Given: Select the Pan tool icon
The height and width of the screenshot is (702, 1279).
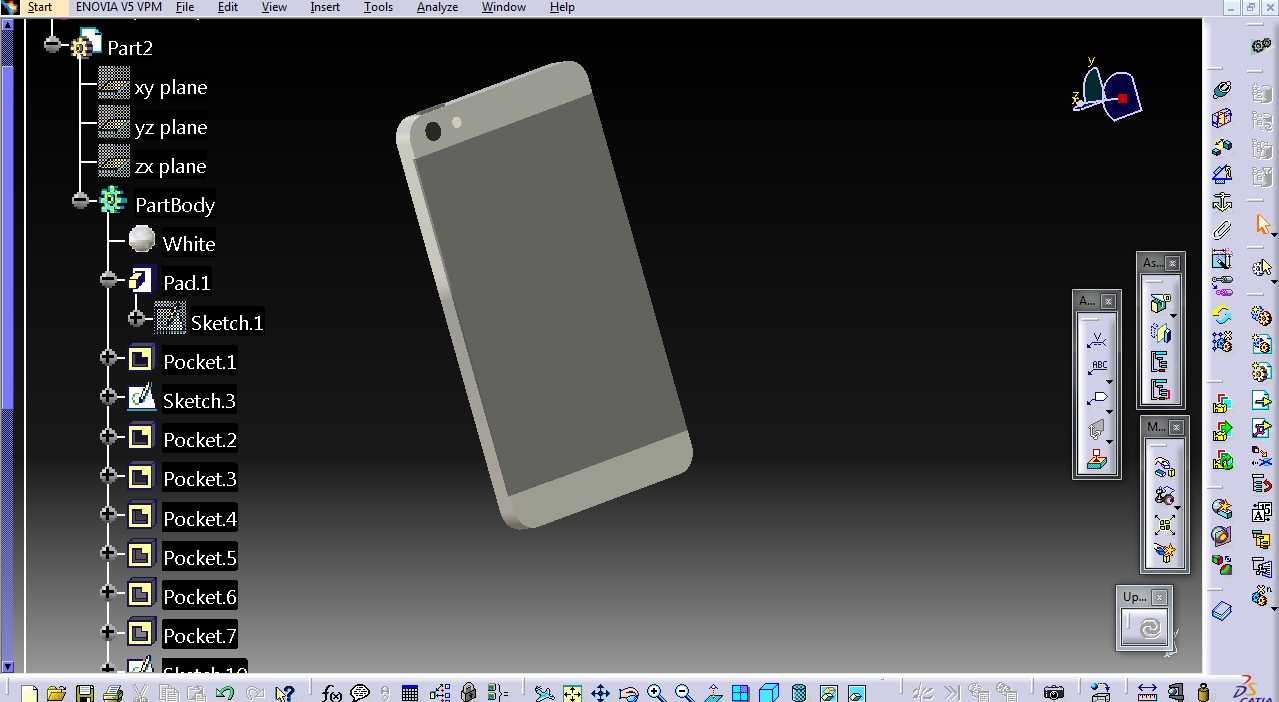Looking at the screenshot, I should click(x=600, y=693).
